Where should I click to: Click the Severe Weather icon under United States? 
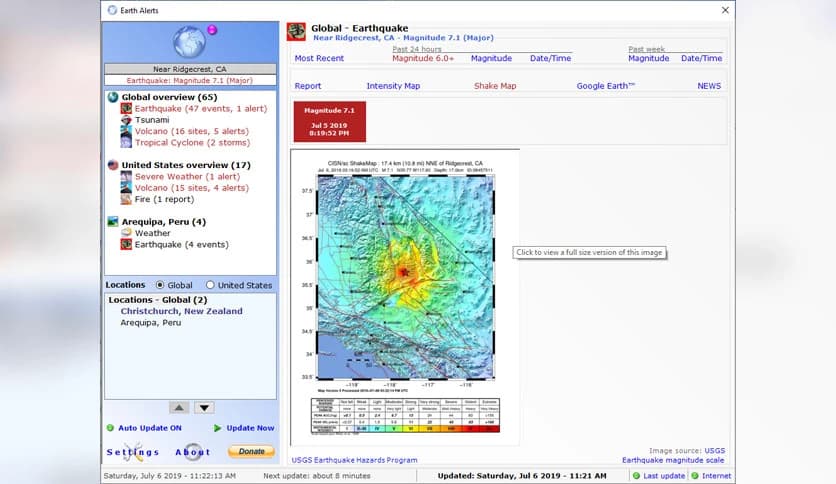pos(126,176)
